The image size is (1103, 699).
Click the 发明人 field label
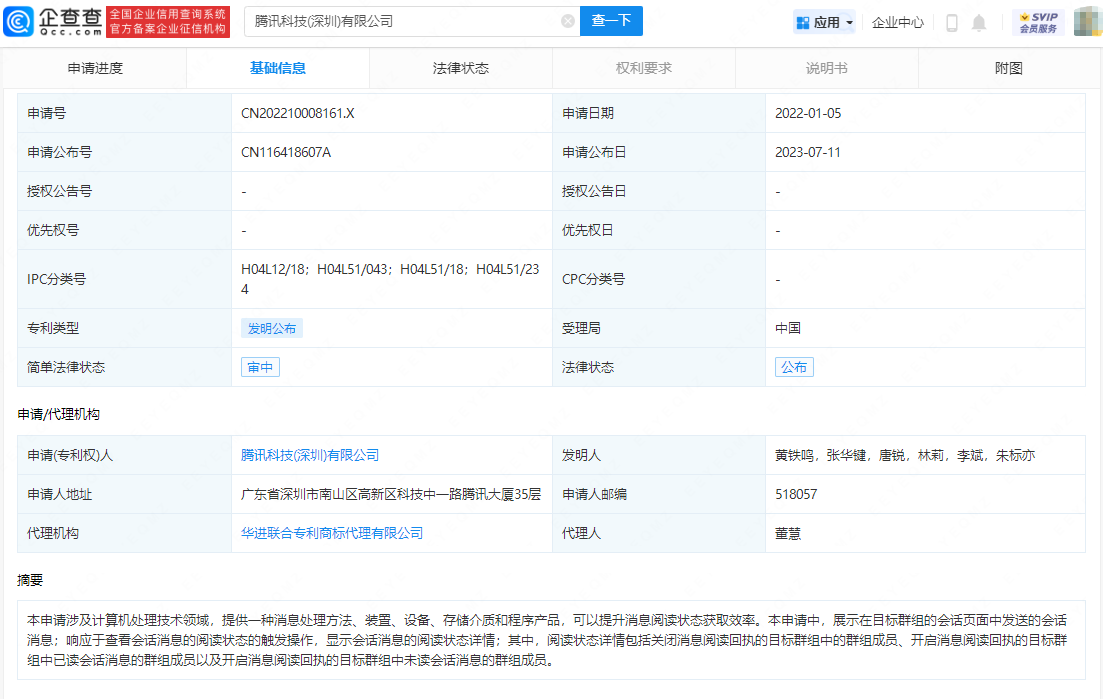click(581, 456)
